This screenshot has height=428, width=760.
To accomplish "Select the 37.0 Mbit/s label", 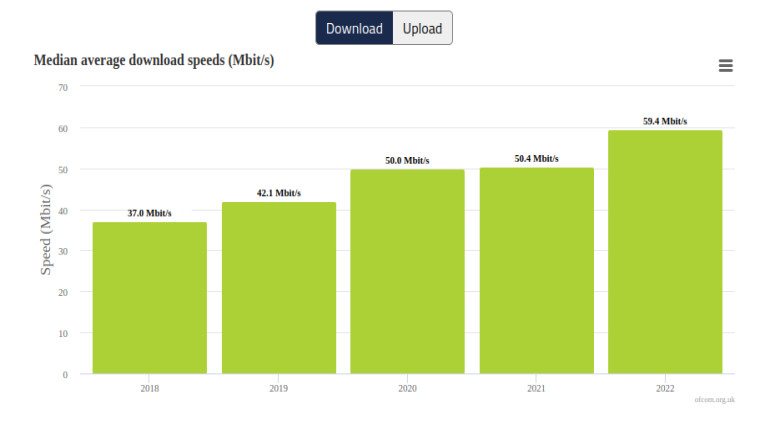I will (x=149, y=213).
